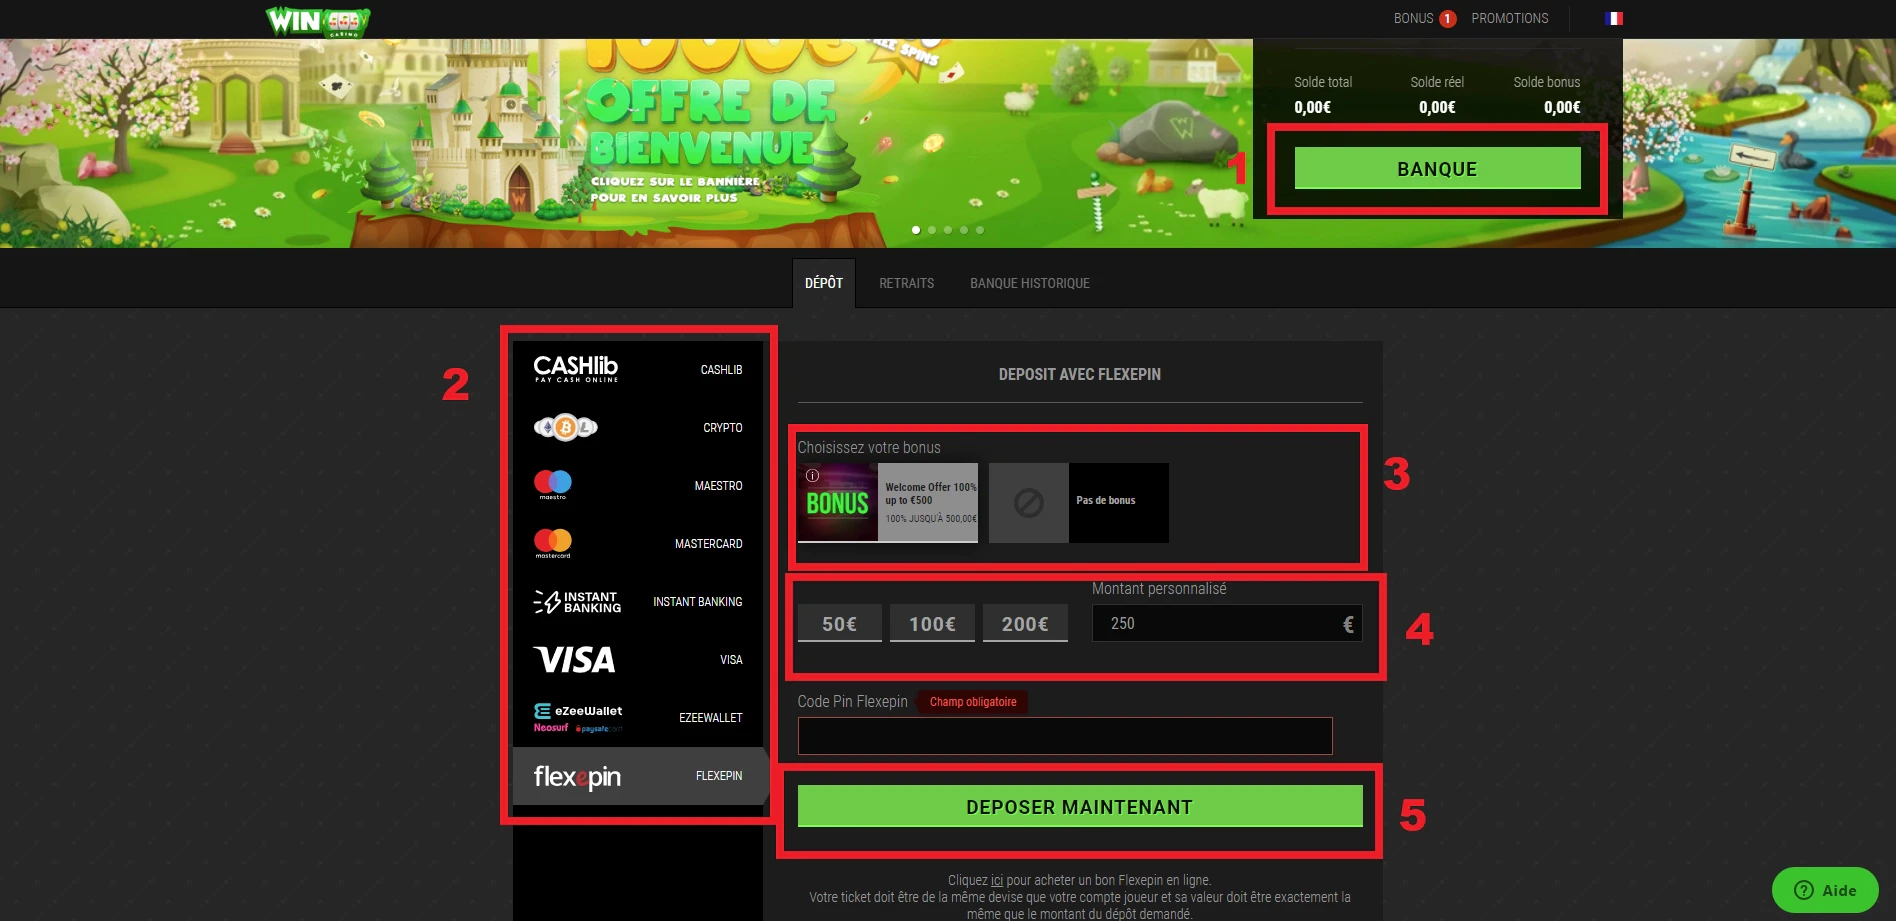This screenshot has width=1896, height=921.
Task: Select the CASHlib payment logo
Action: 575,368
